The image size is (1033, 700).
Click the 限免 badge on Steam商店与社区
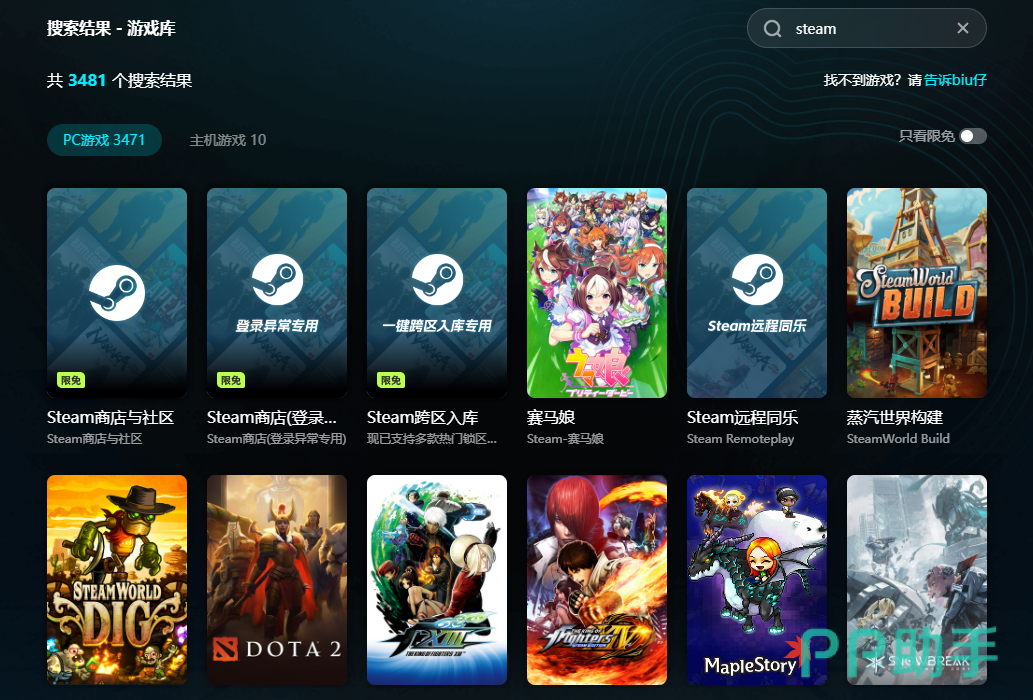(70, 380)
